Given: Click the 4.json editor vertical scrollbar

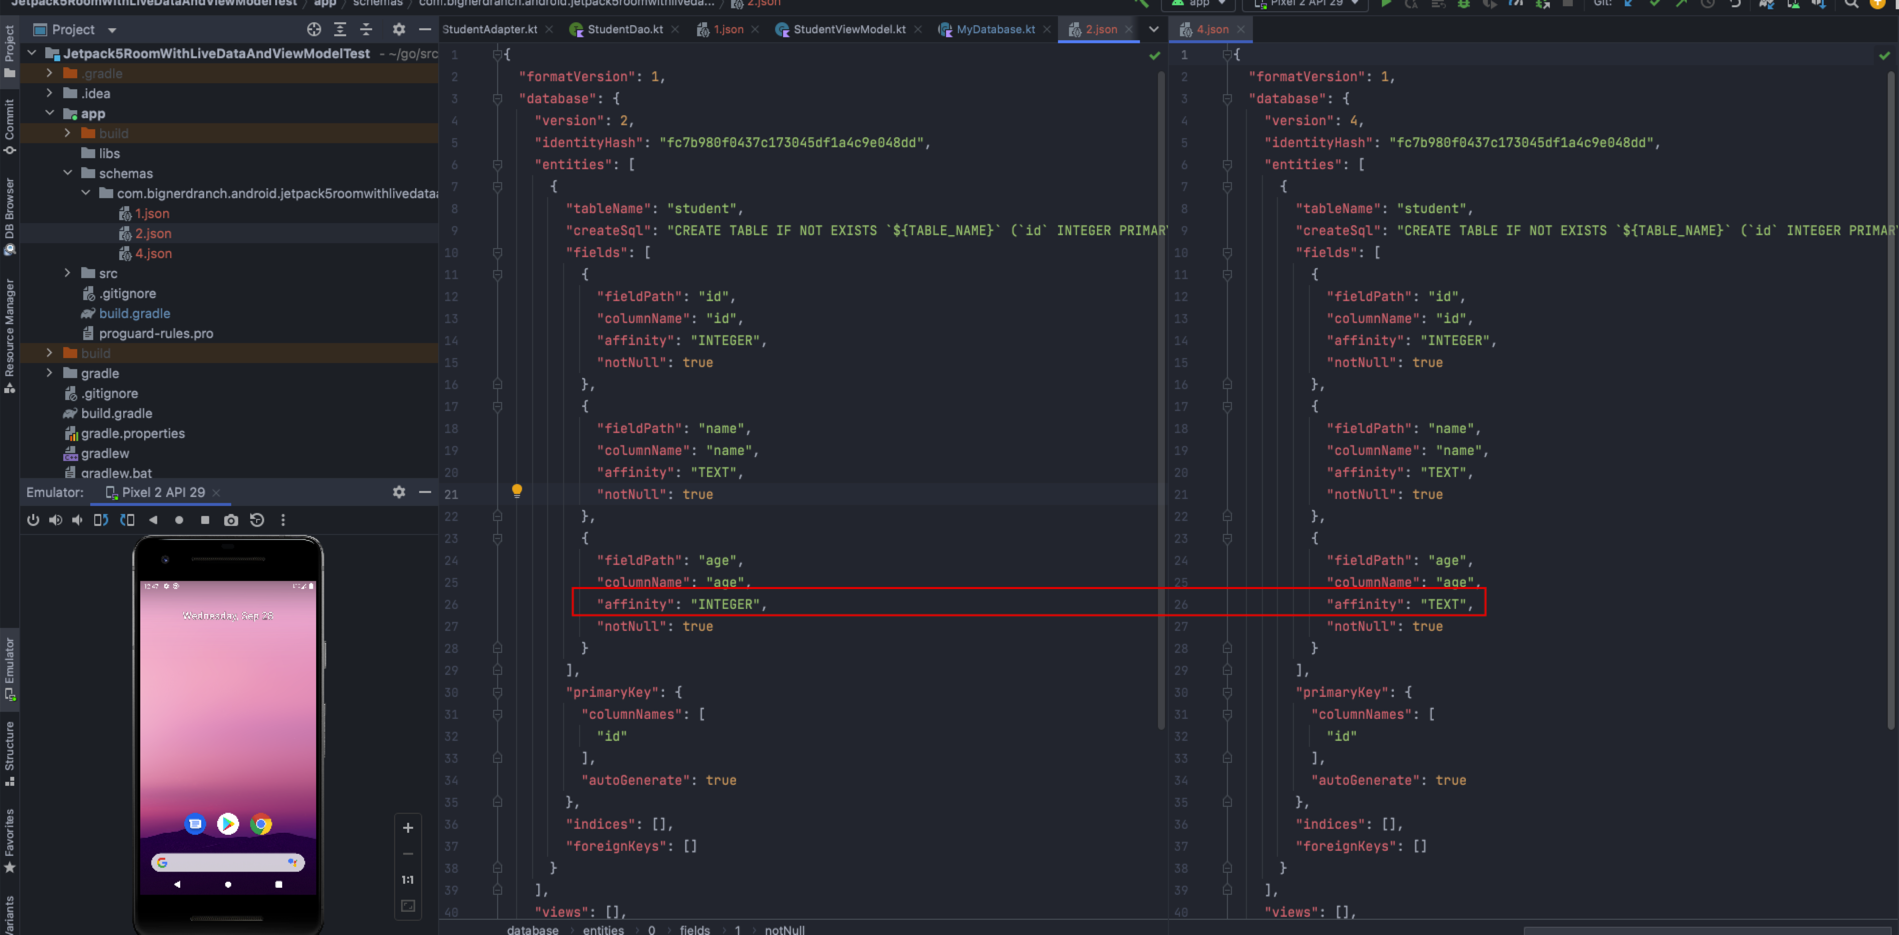Looking at the screenshot, I should [x=1892, y=400].
